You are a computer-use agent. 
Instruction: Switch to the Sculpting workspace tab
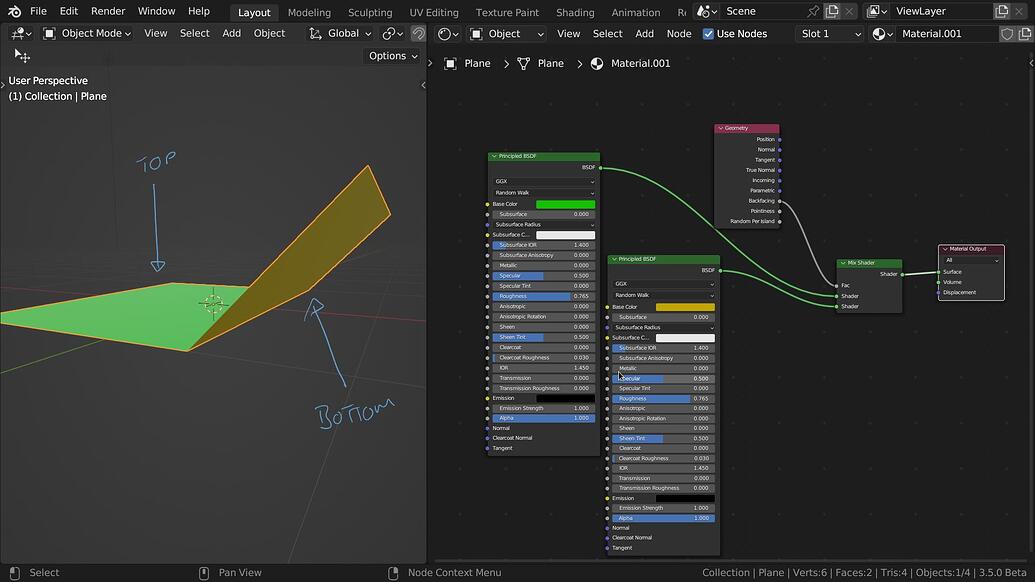click(370, 13)
